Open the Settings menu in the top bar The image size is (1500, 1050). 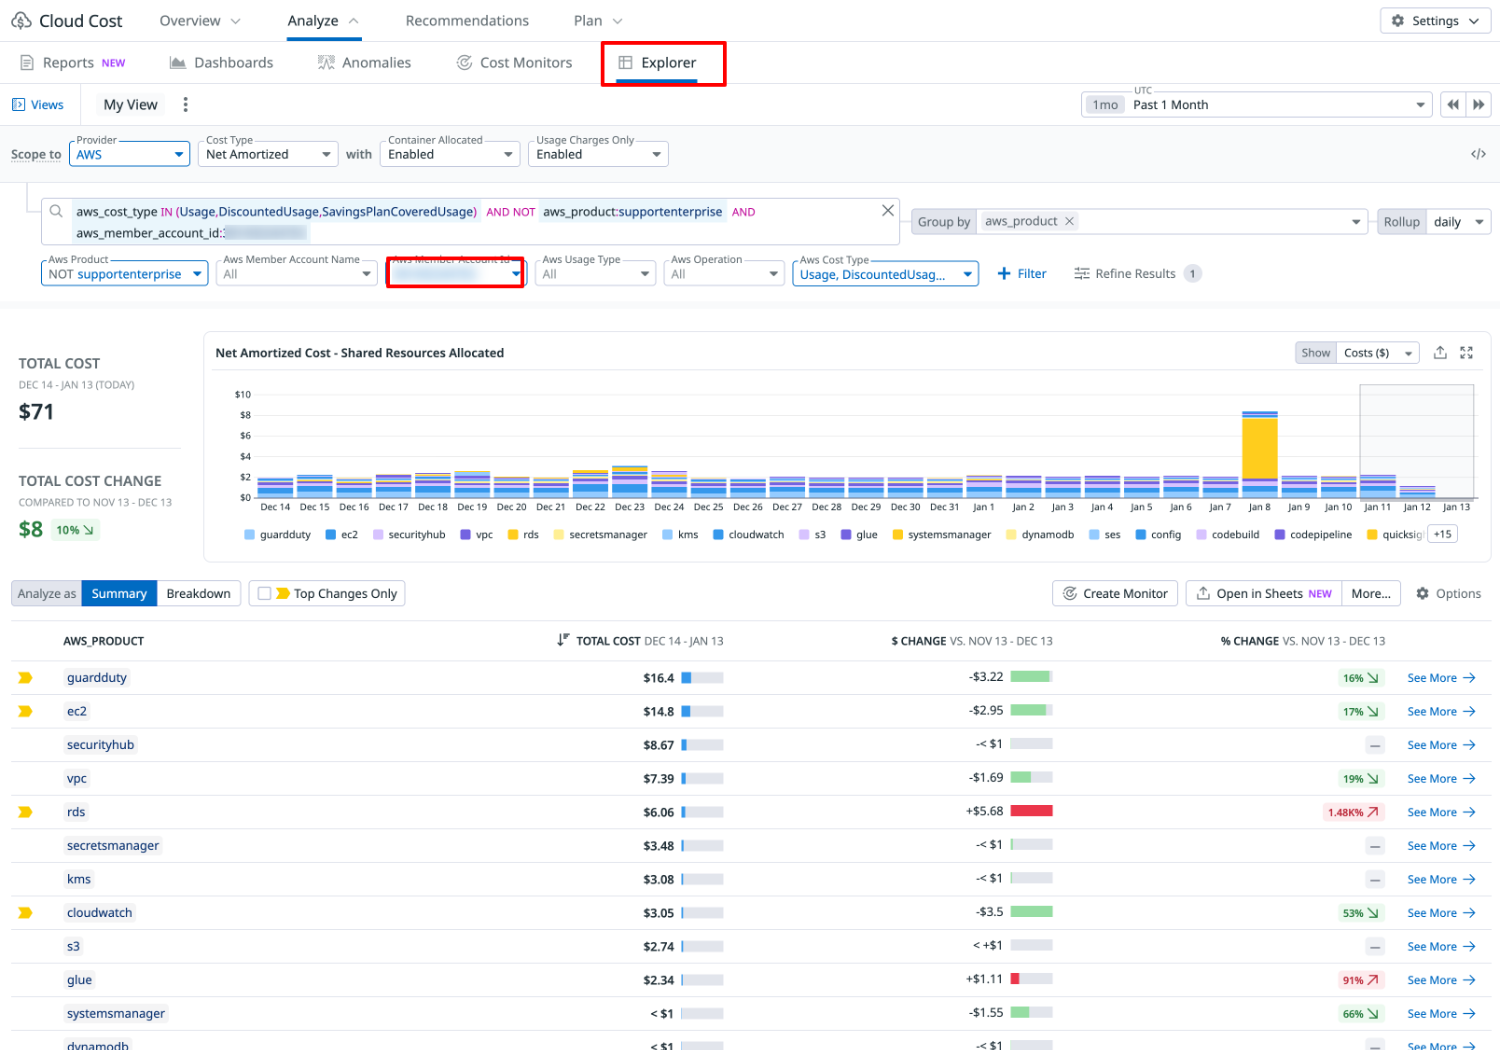point(1434,20)
